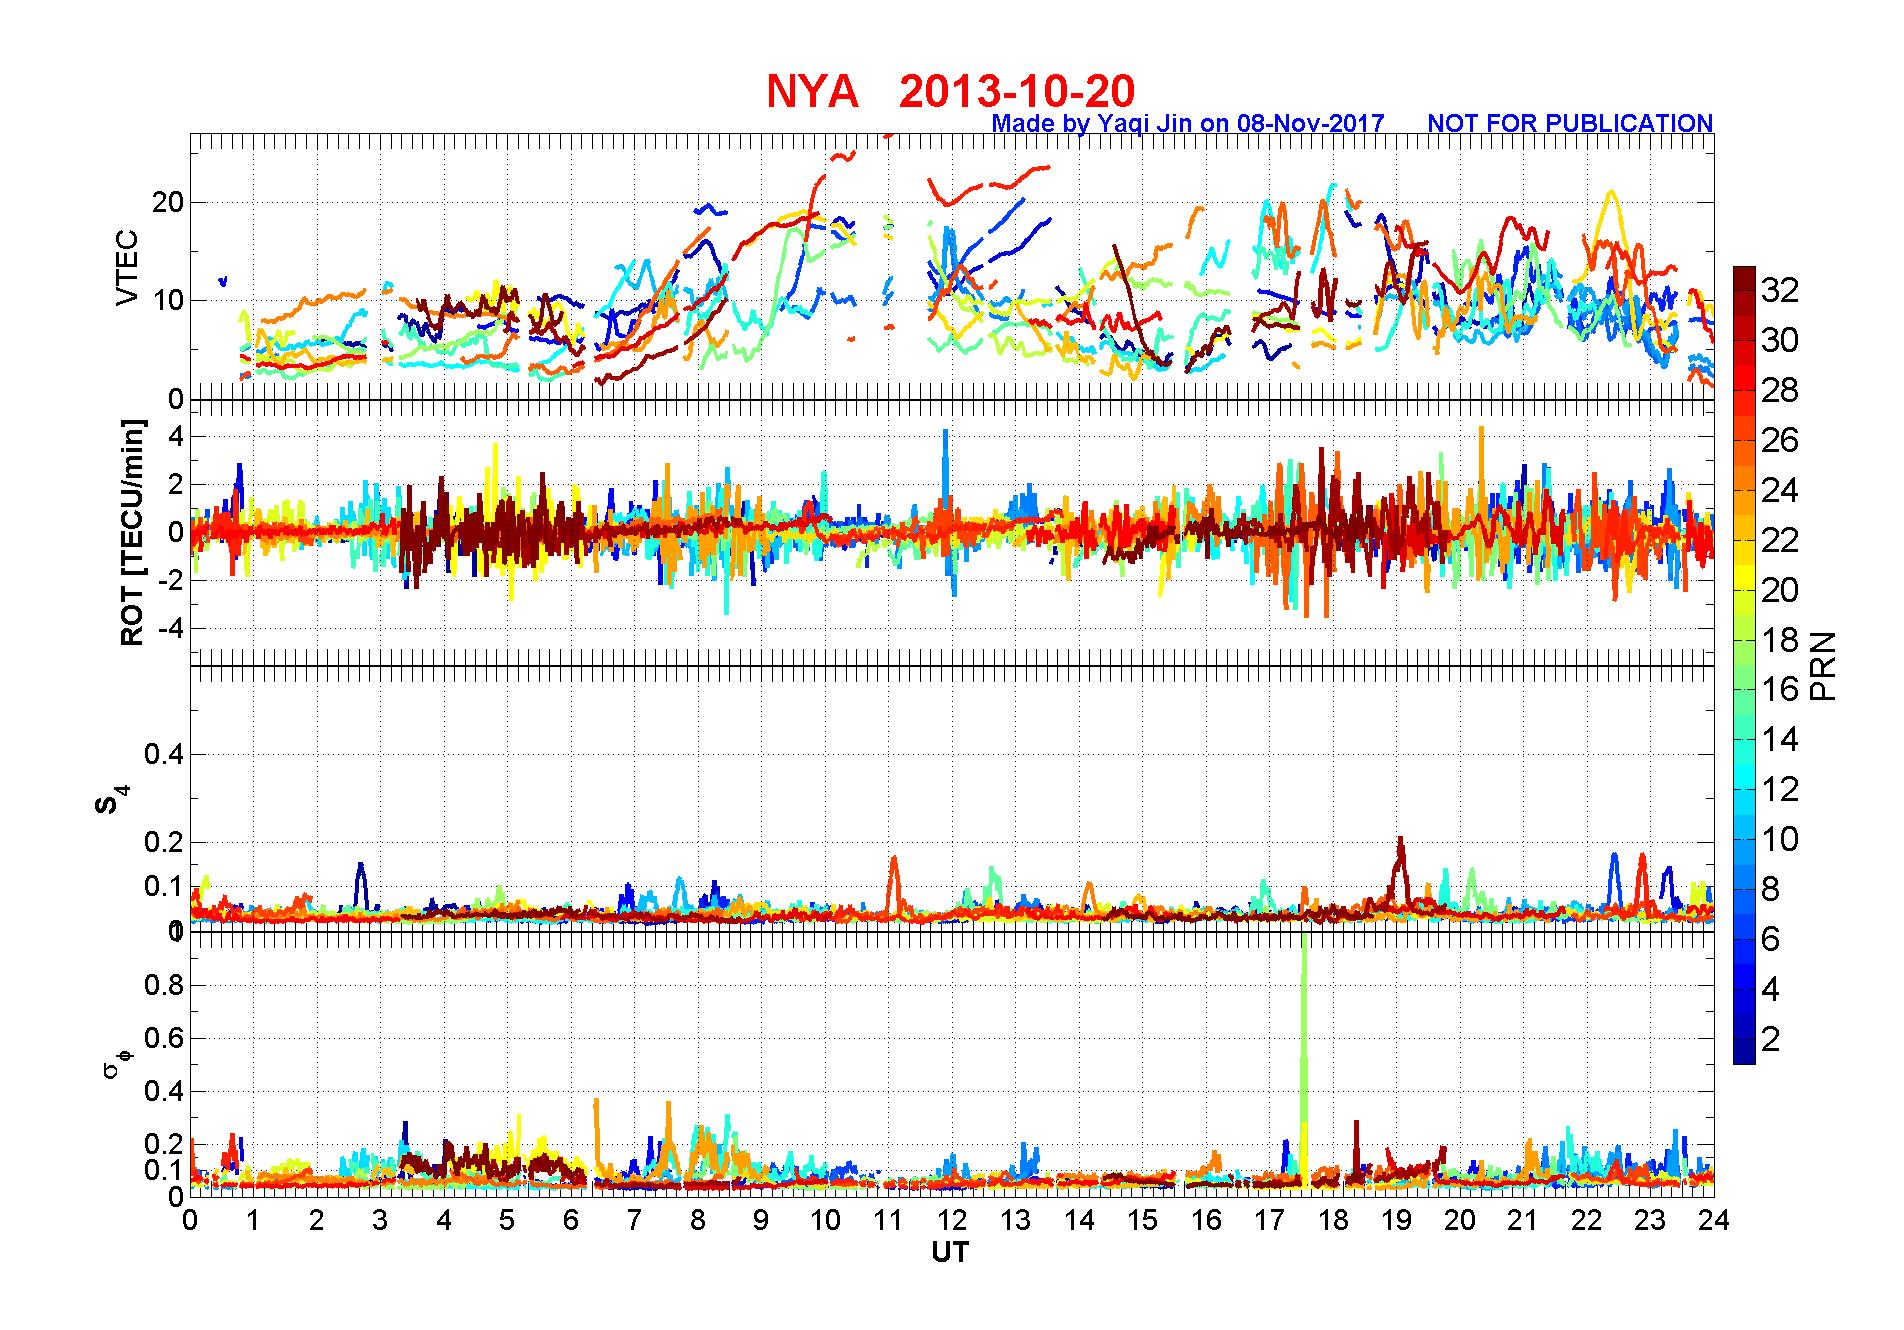The height and width of the screenshot is (1330, 1904).
Task: Select the "Made by Yaqi Jin on 08-Nov-2017" credit
Action: pos(1188,123)
